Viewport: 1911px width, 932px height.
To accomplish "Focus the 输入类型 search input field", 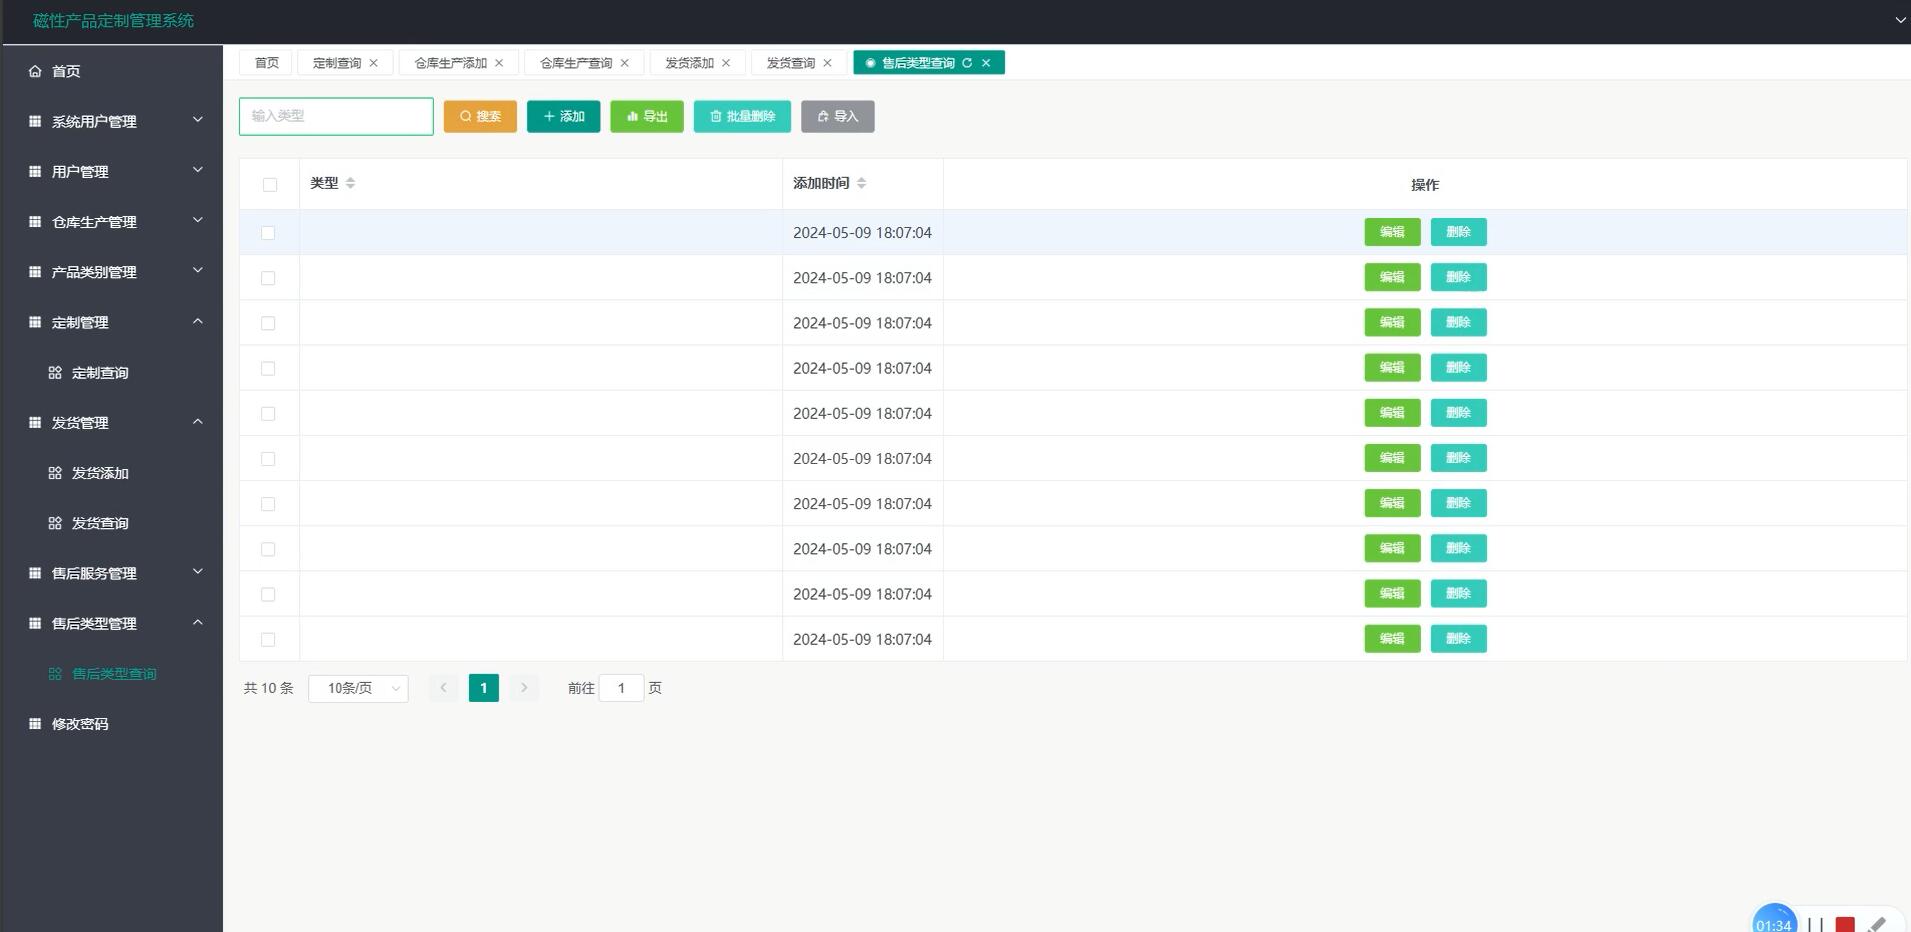I will click(x=336, y=117).
